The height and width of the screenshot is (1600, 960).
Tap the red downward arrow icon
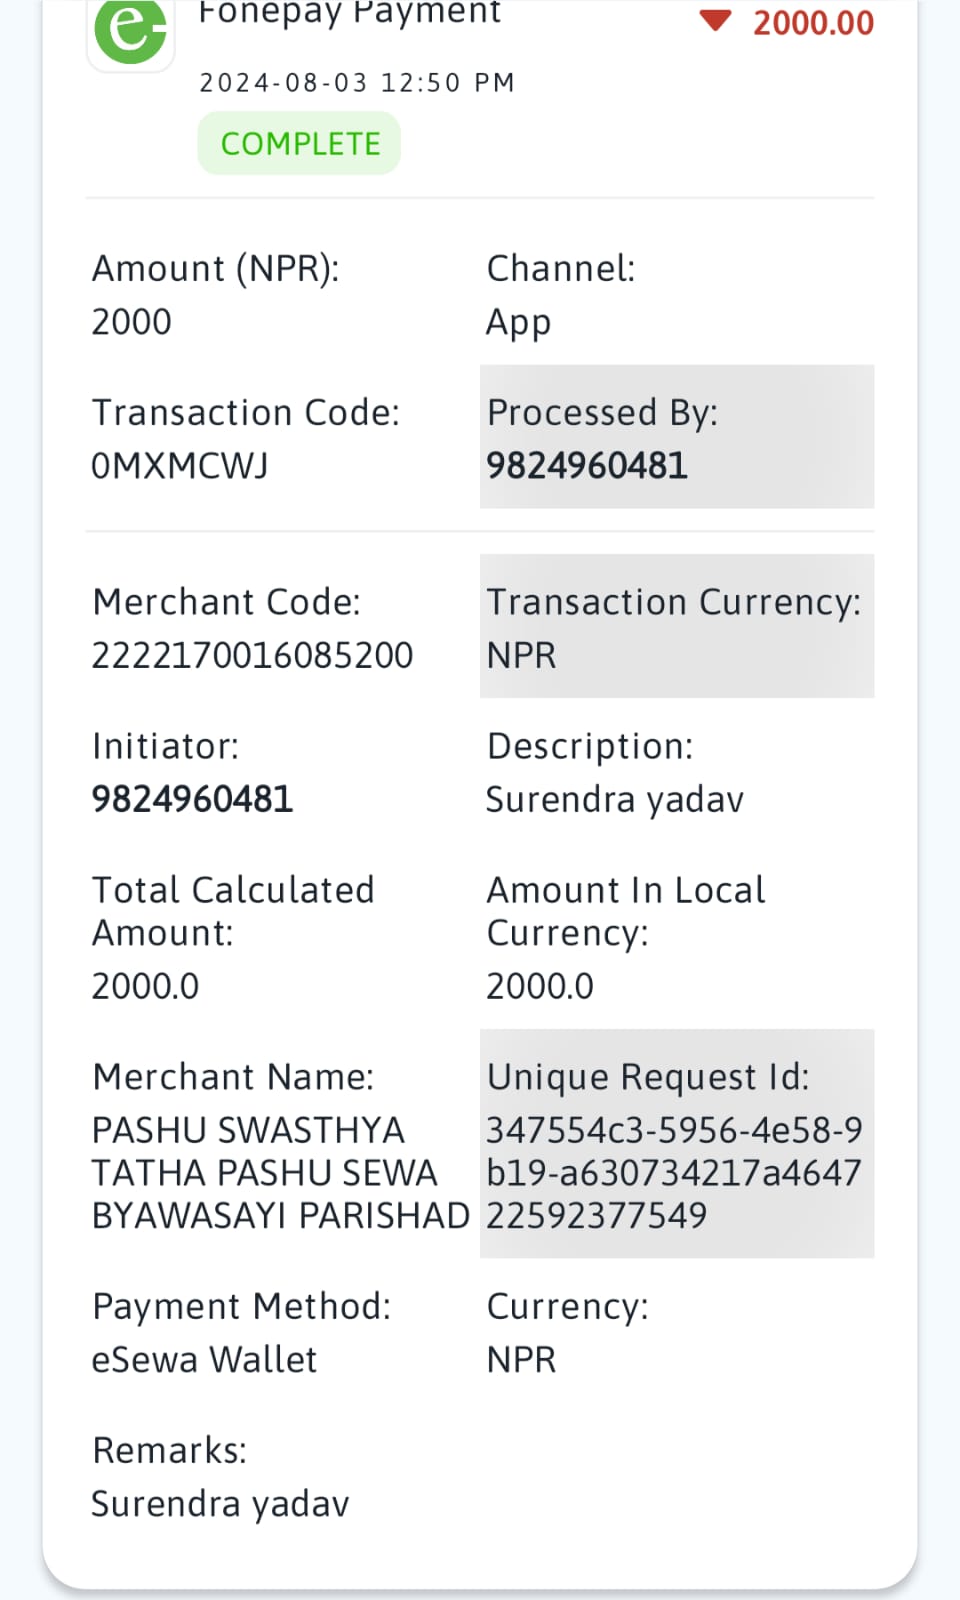(715, 21)
